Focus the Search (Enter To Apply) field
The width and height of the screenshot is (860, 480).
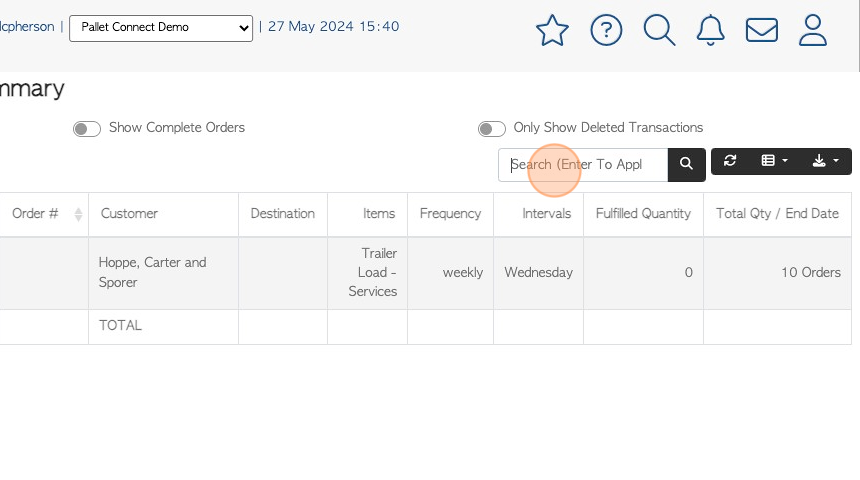point(583,165)
